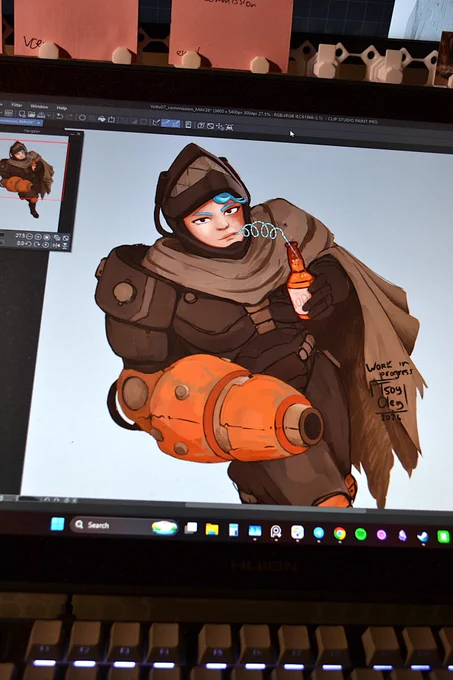Open the Filter menu

click(17, 105)
